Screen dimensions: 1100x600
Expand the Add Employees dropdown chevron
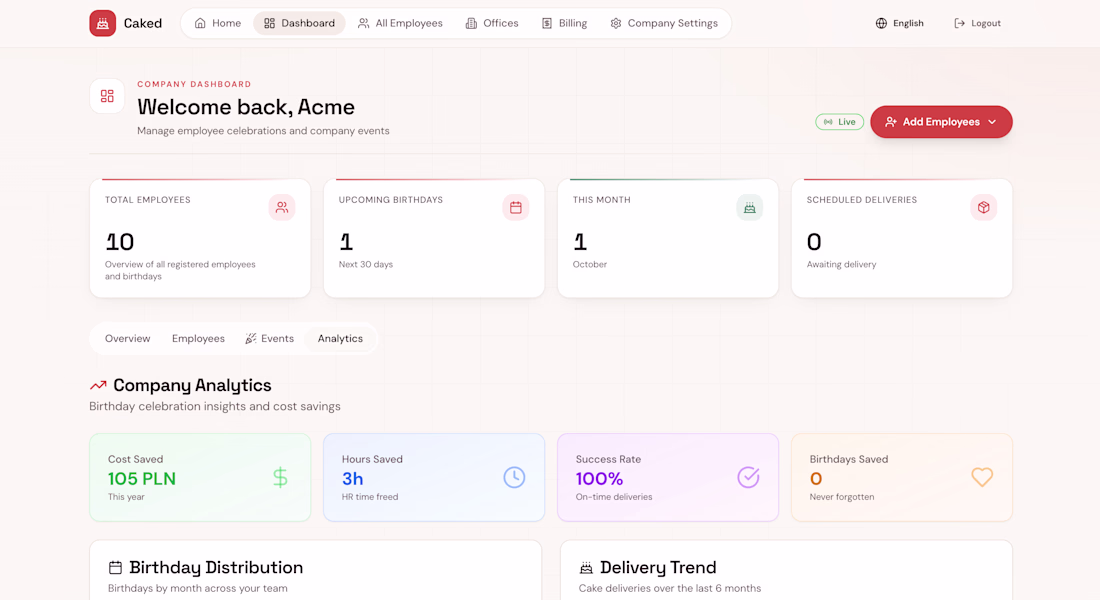tap(992, 122)
